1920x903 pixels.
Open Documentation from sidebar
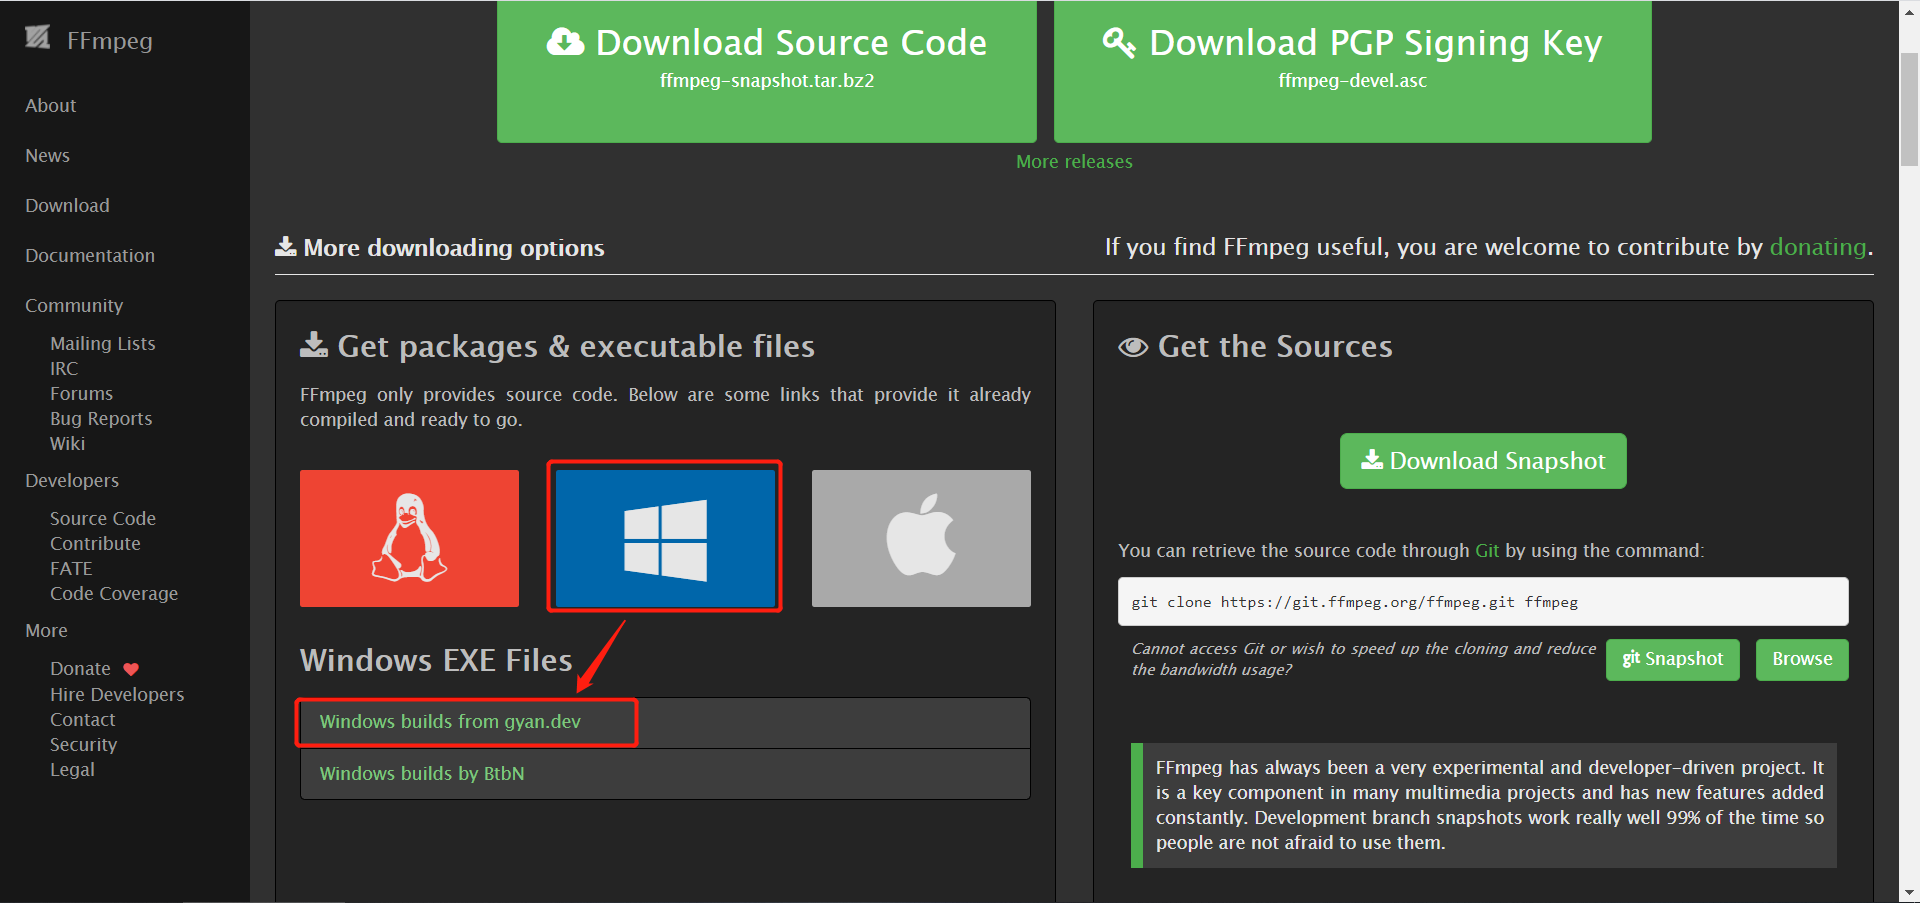pos(90,255)
